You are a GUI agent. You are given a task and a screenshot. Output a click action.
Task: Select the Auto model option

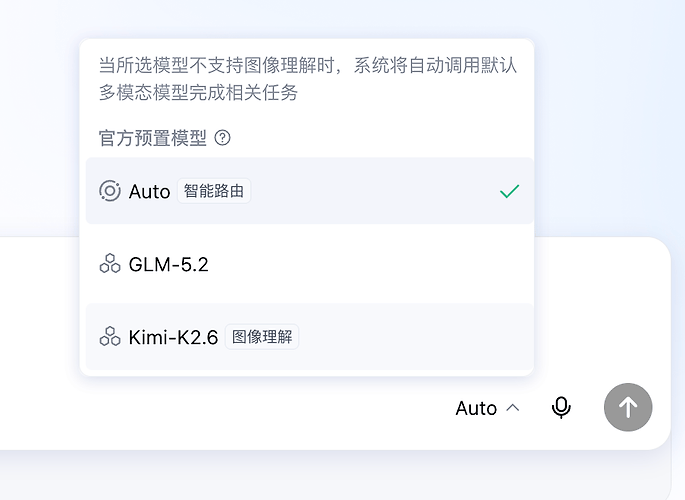pyautogui.click(x=310, y=191)
